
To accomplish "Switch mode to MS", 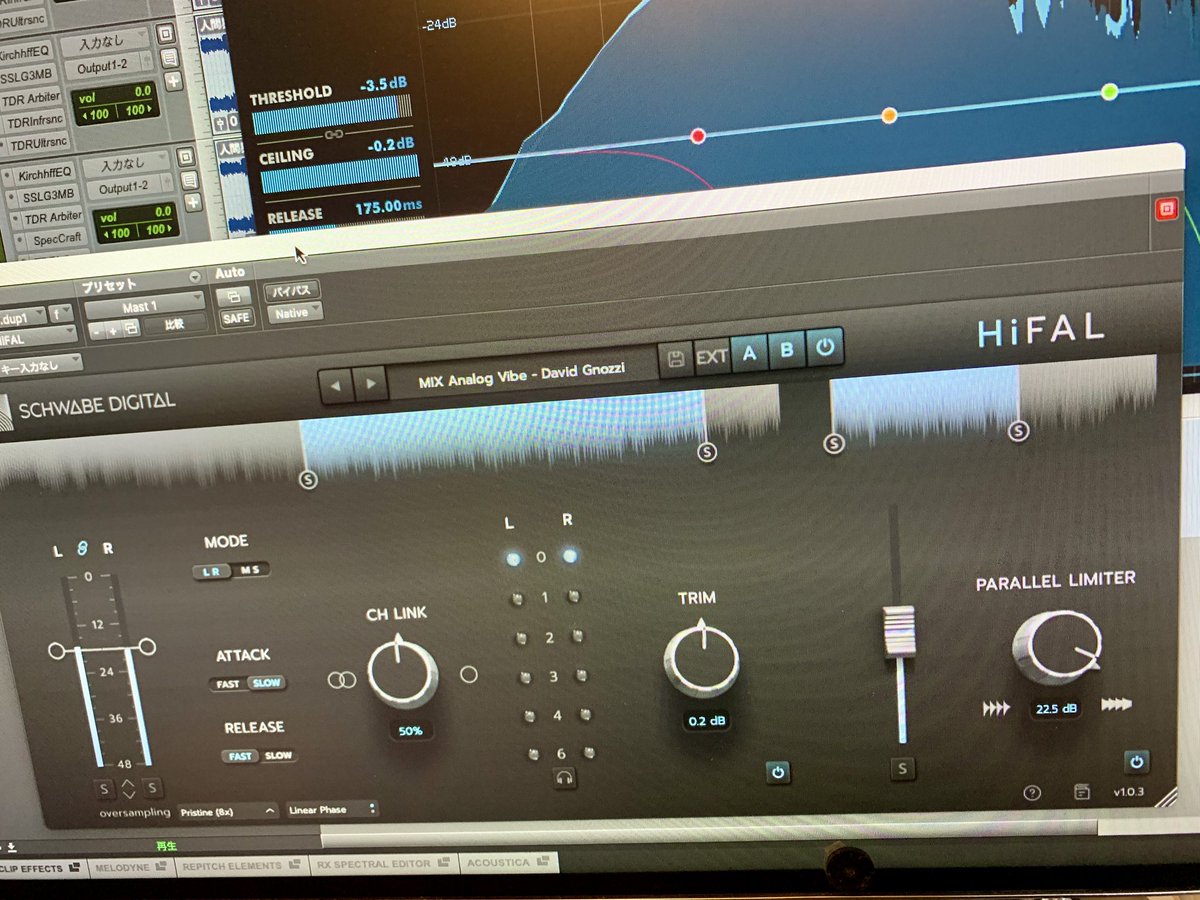I will point(249,571).
